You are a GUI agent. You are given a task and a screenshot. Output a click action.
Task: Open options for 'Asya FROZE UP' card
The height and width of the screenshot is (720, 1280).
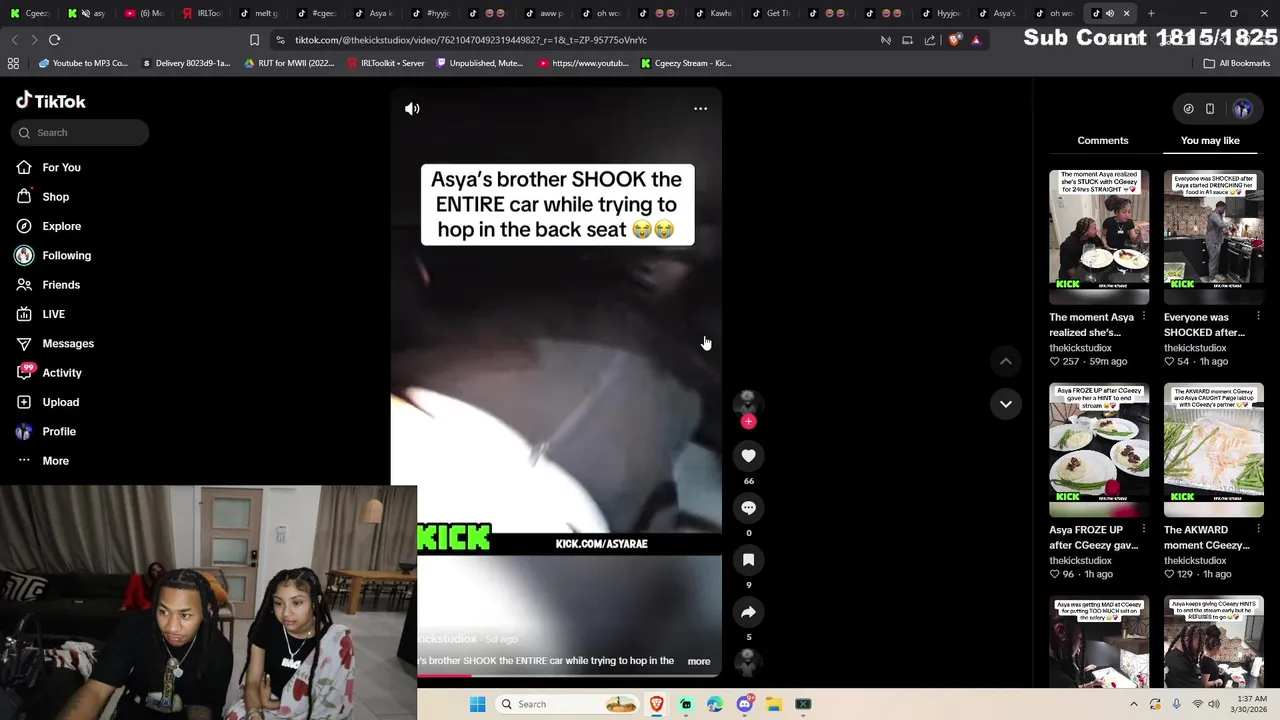[1143, 529]
